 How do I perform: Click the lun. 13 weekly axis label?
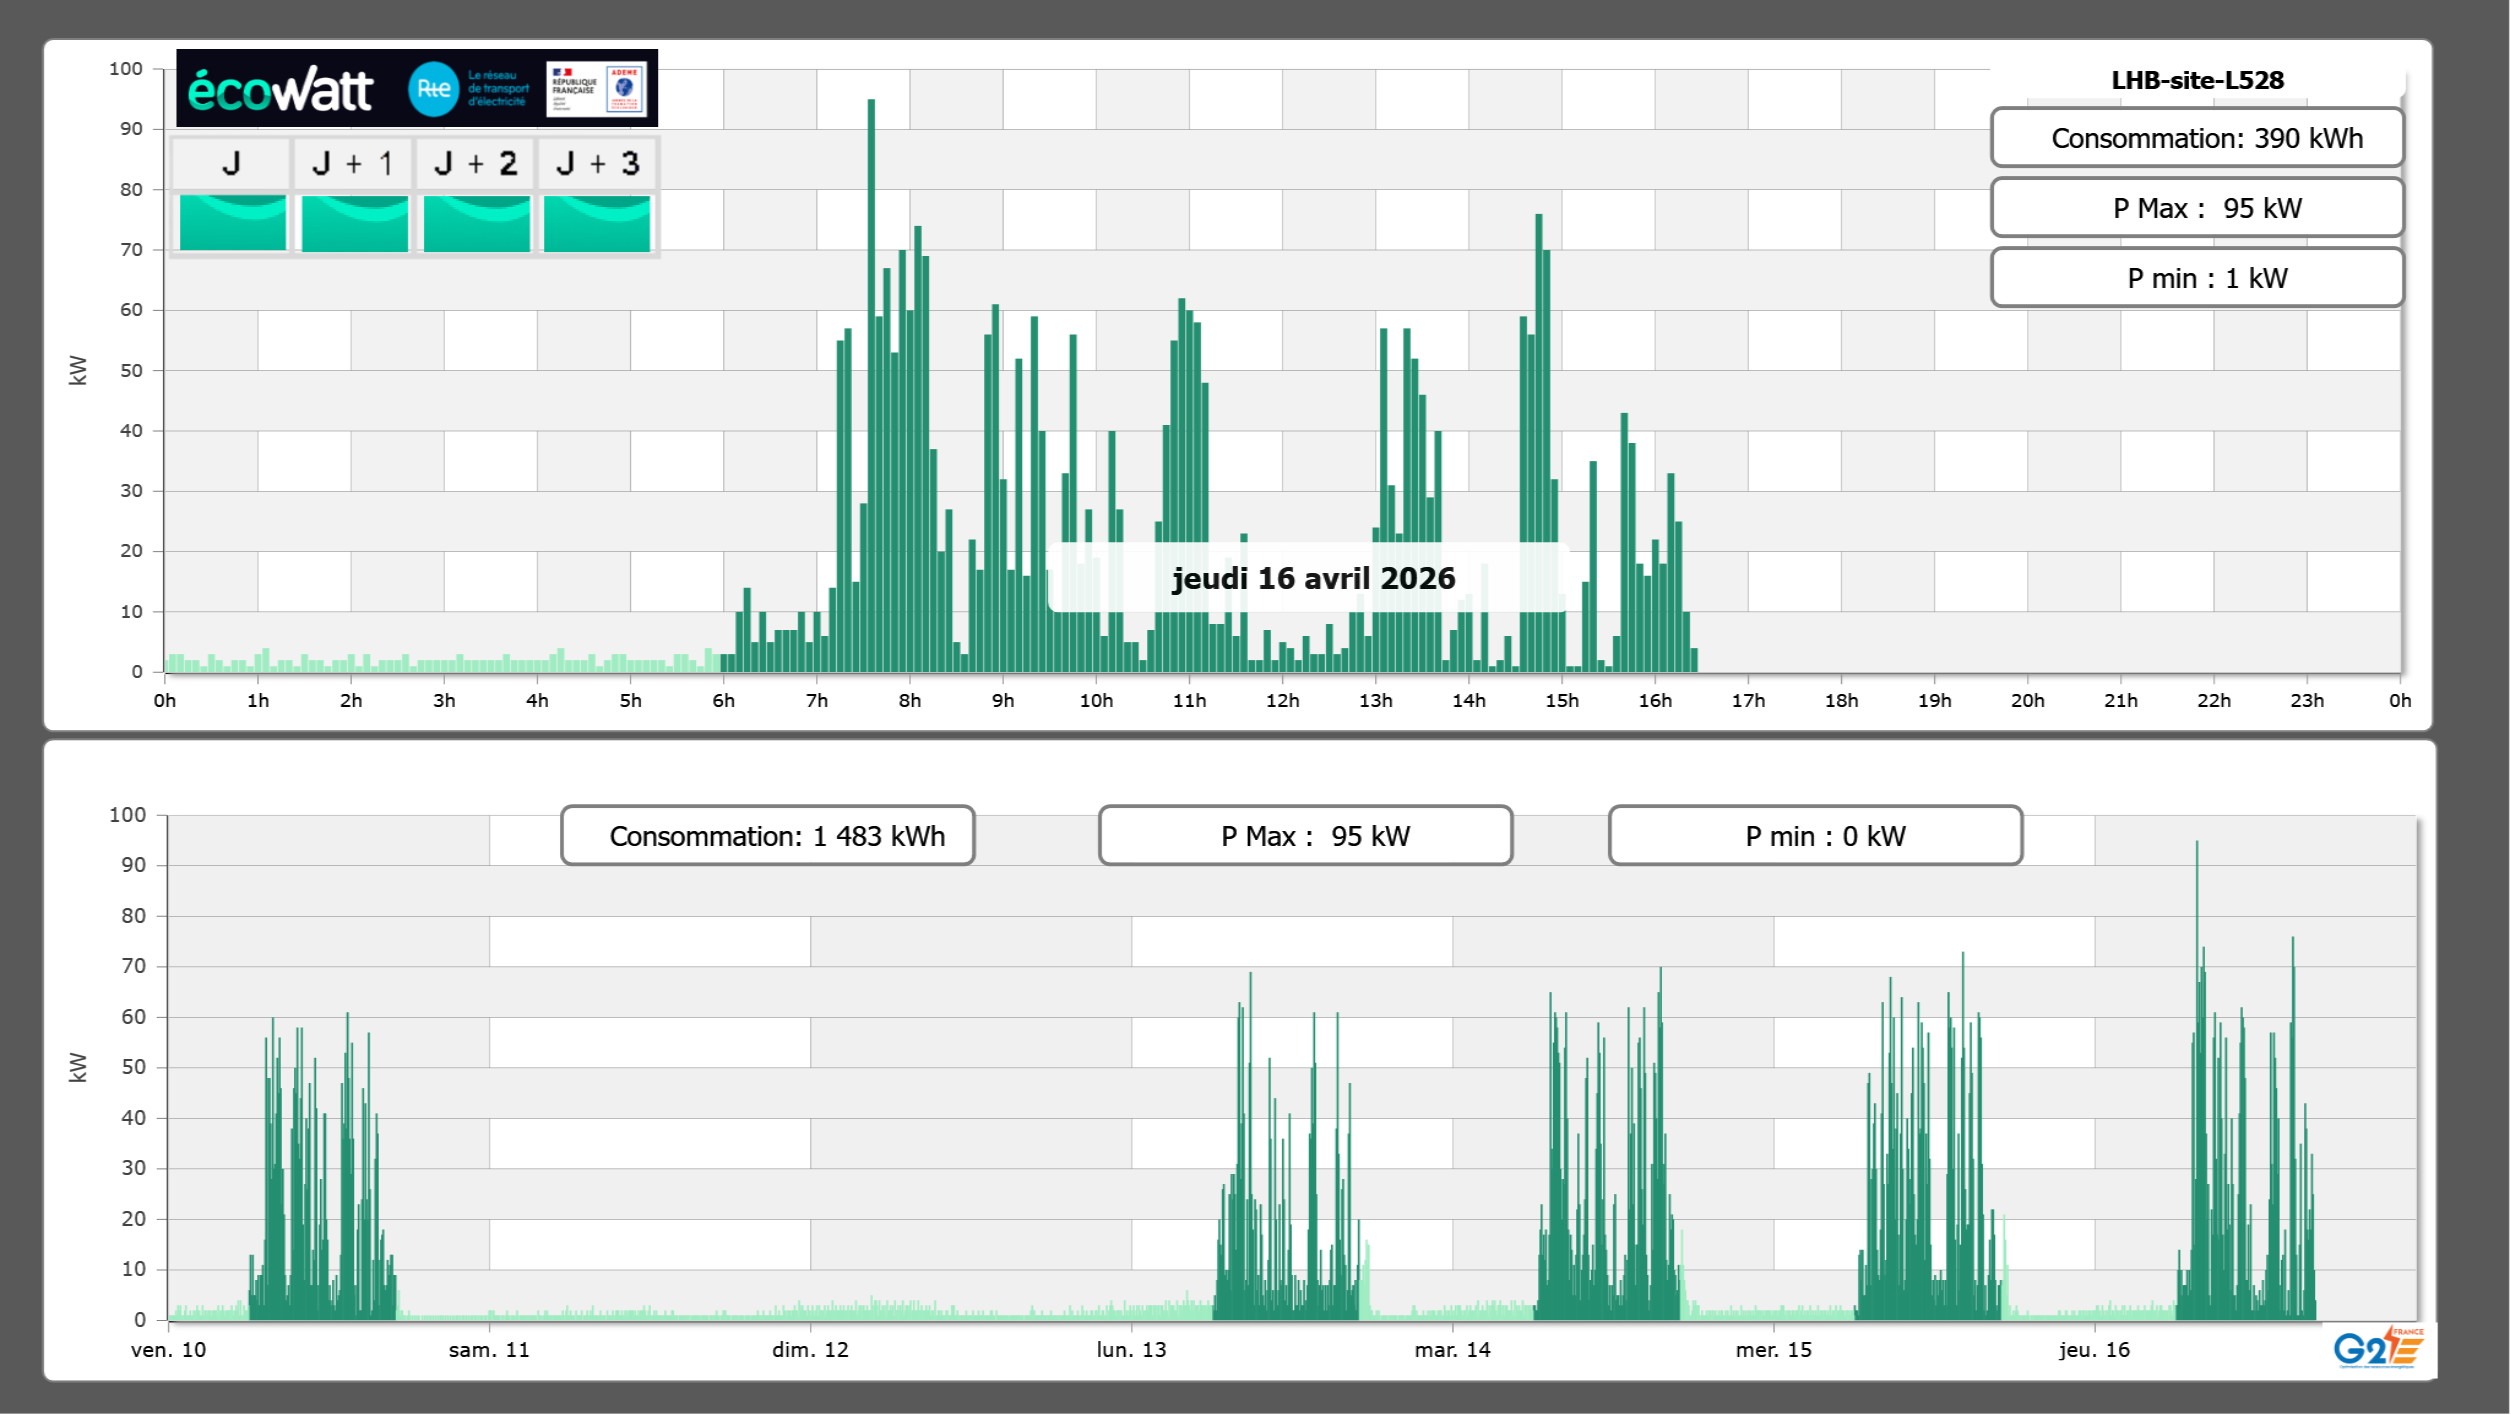(1130, 1349)
